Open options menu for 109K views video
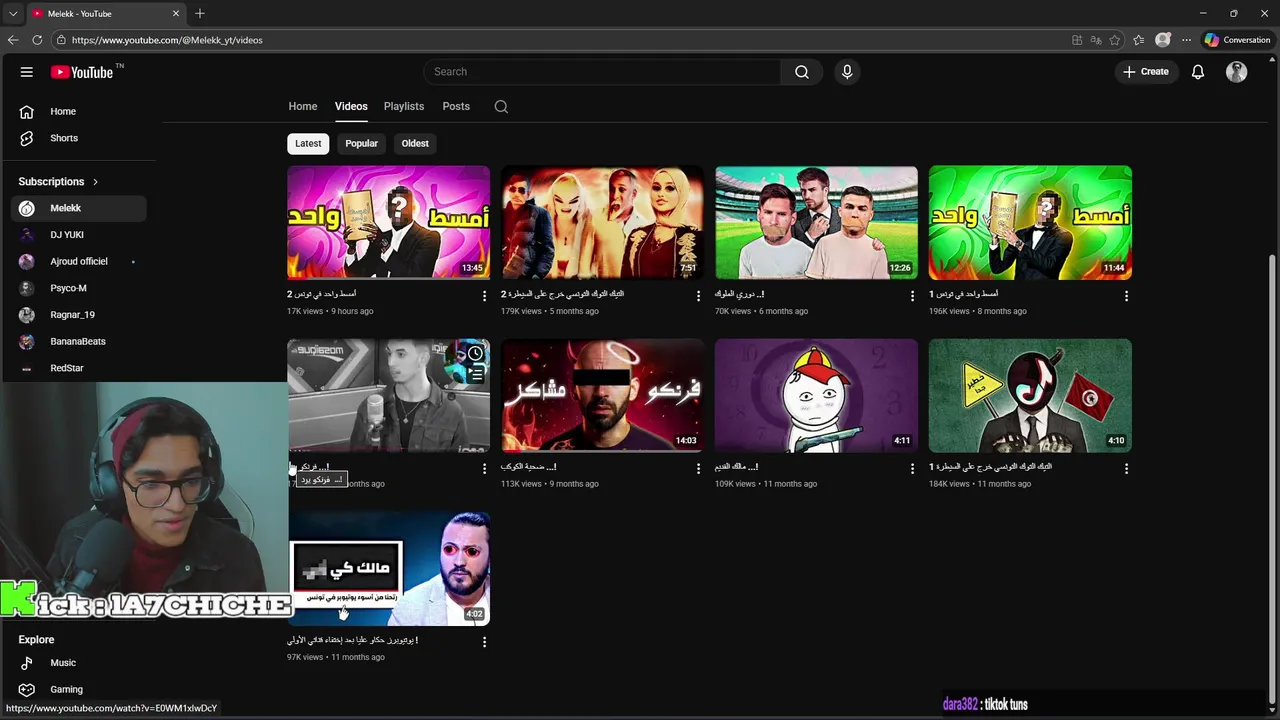1280x720 pixels. tap(912, 469)
